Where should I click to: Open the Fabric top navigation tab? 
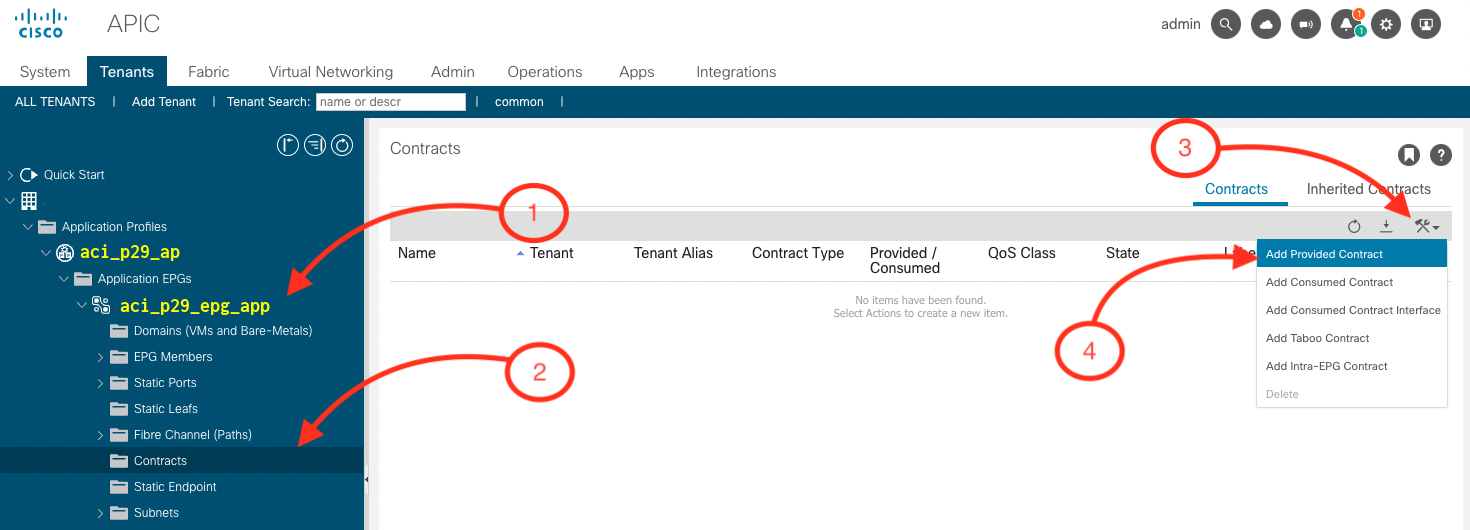click(x=208, y=72)
